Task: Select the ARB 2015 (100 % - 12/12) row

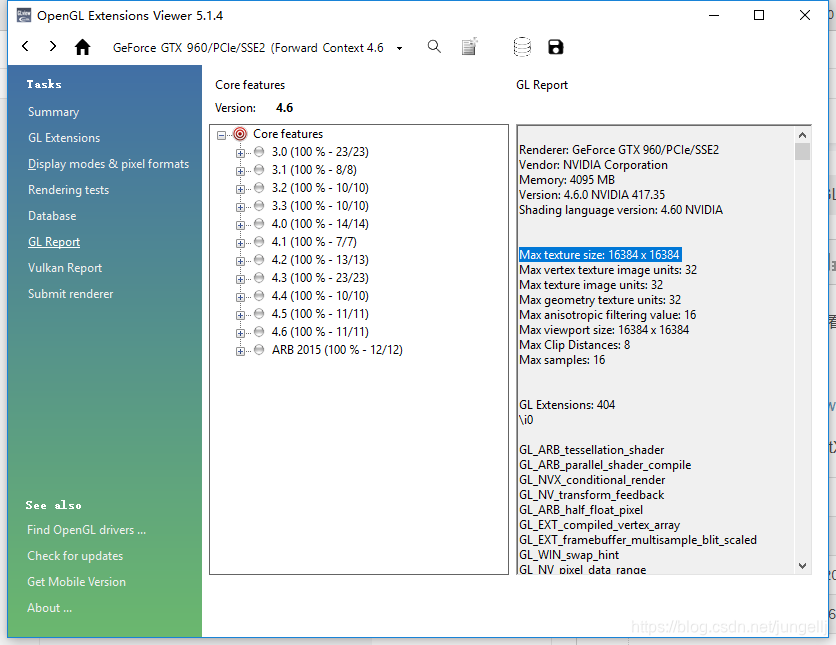Action: 337,350
